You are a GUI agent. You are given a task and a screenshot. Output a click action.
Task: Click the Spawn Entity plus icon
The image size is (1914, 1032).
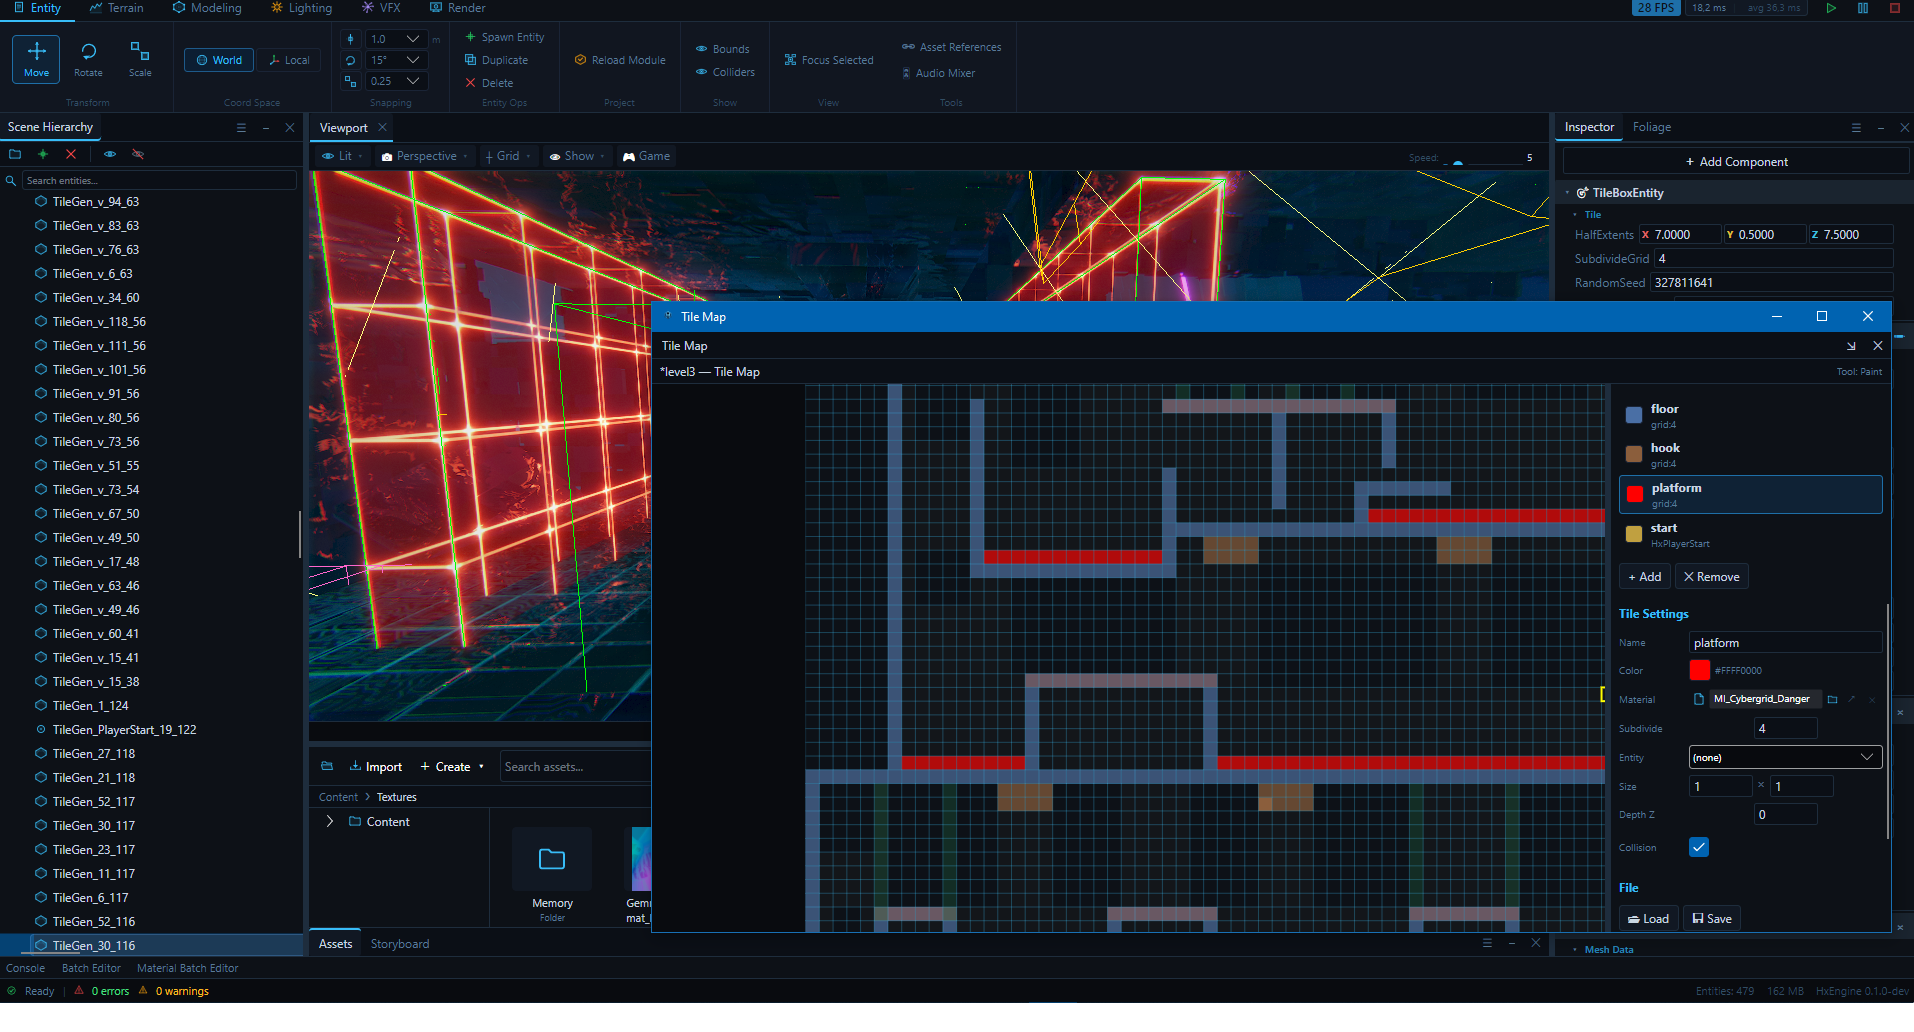[x=471, y=37]
